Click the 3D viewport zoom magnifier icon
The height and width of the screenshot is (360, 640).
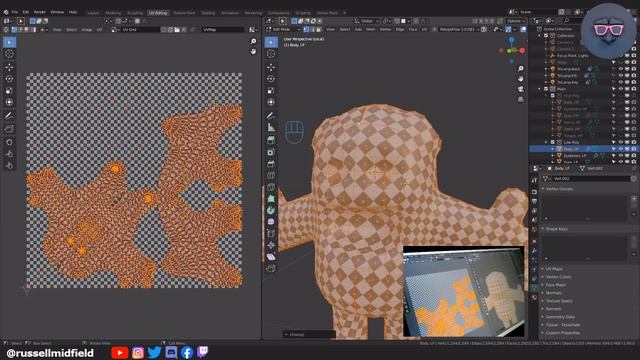[x=520, y=69]
